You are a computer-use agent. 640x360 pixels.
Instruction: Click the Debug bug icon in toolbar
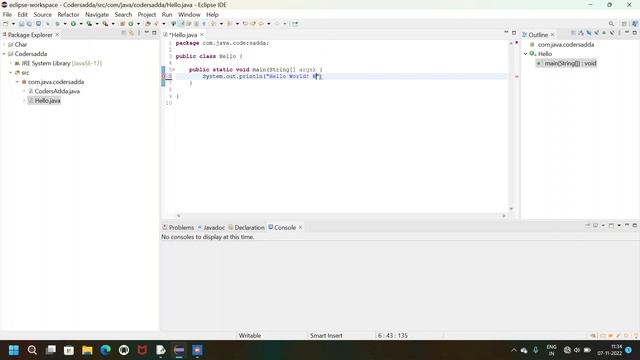[58, 24]
